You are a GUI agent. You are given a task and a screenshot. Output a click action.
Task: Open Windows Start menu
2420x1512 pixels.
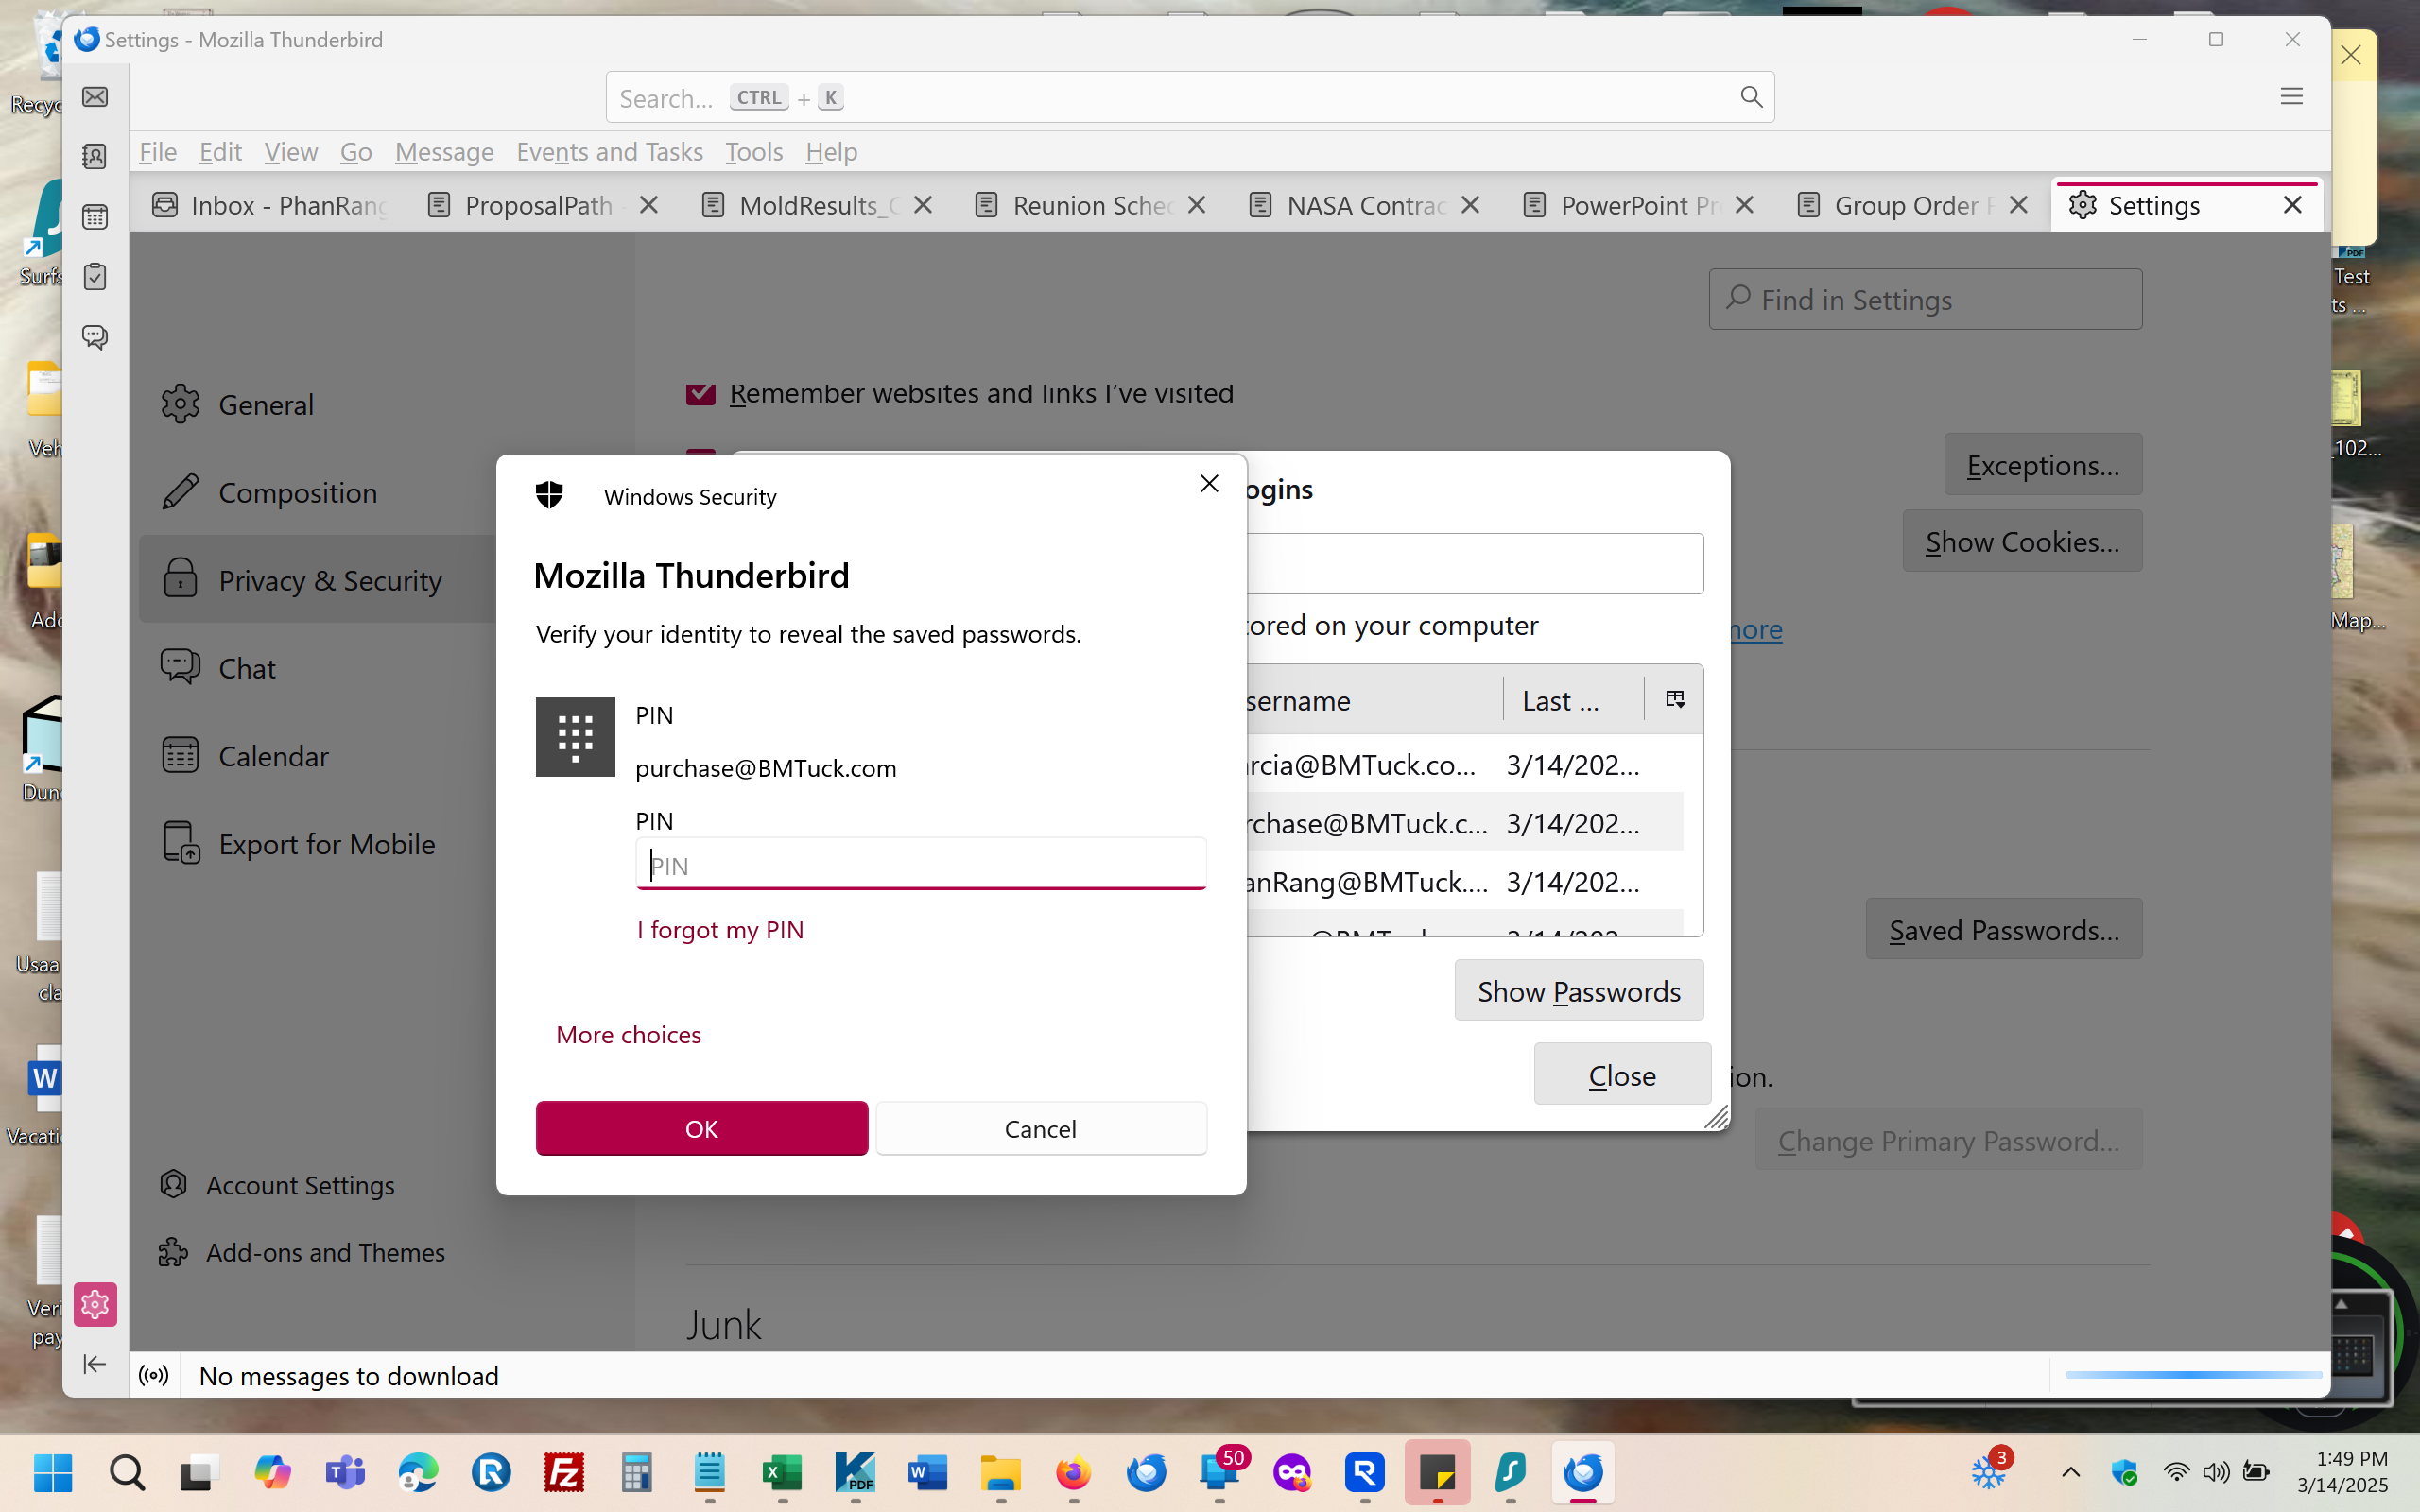point(53,1472)
